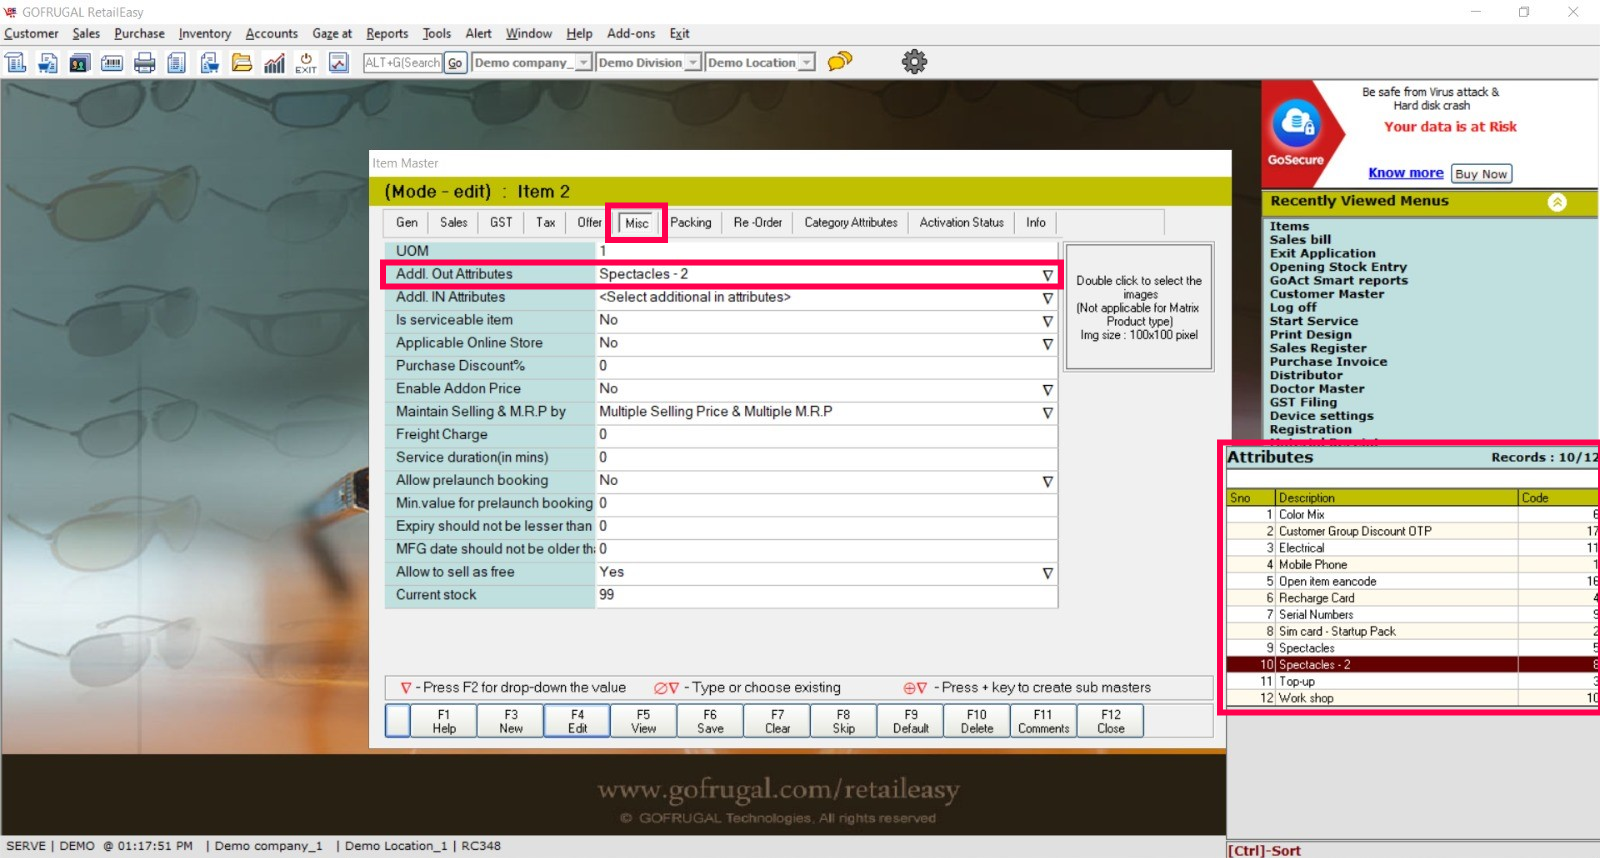The image size is (1600, 858).
Task: Open the settings gear icon
Action: [x=914, y=62]
